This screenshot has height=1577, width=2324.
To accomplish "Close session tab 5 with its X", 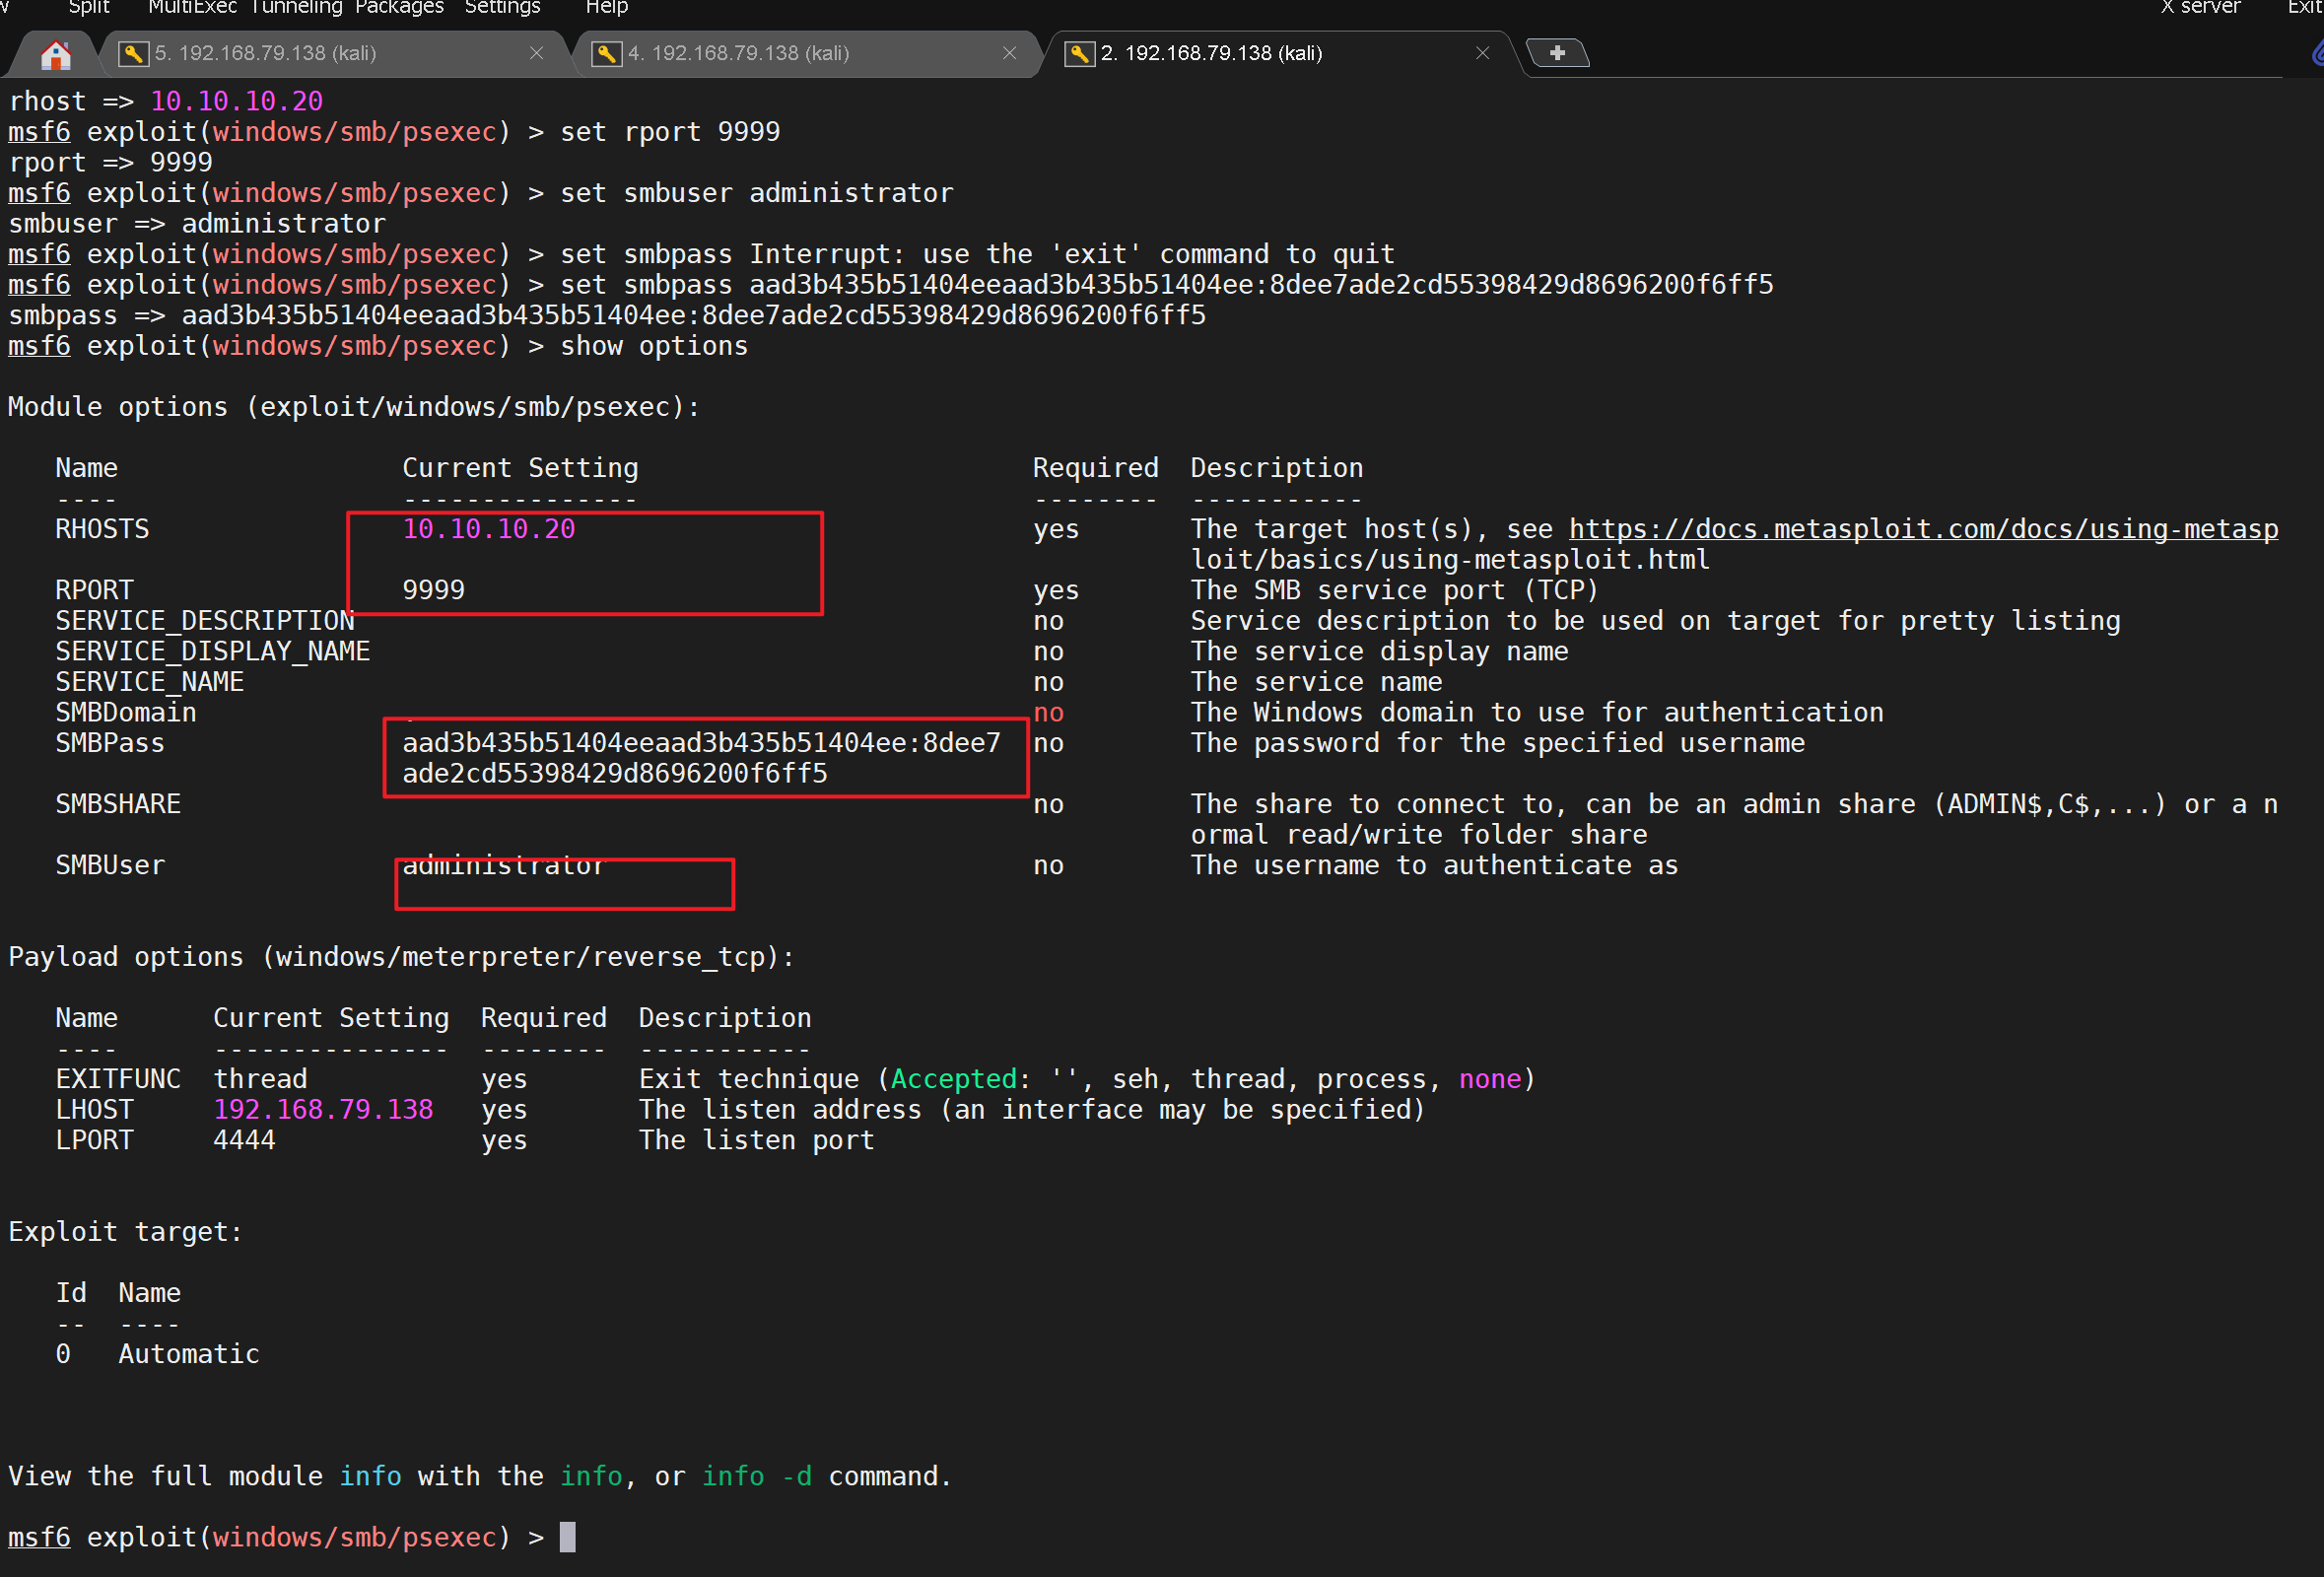I will pos(537,53).
